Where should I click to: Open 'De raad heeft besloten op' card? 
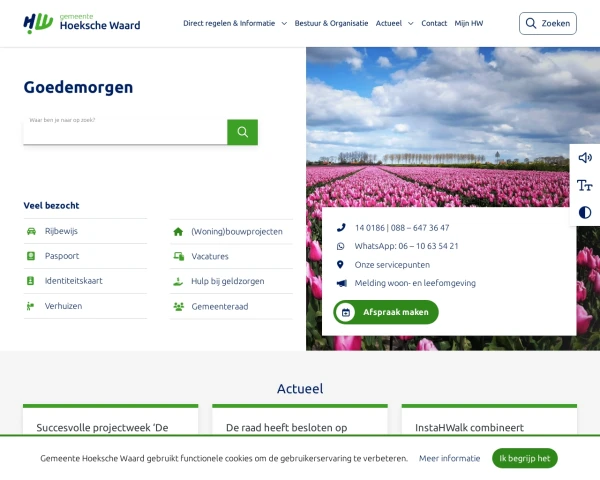pyautogui.click(x=300, y=420)
